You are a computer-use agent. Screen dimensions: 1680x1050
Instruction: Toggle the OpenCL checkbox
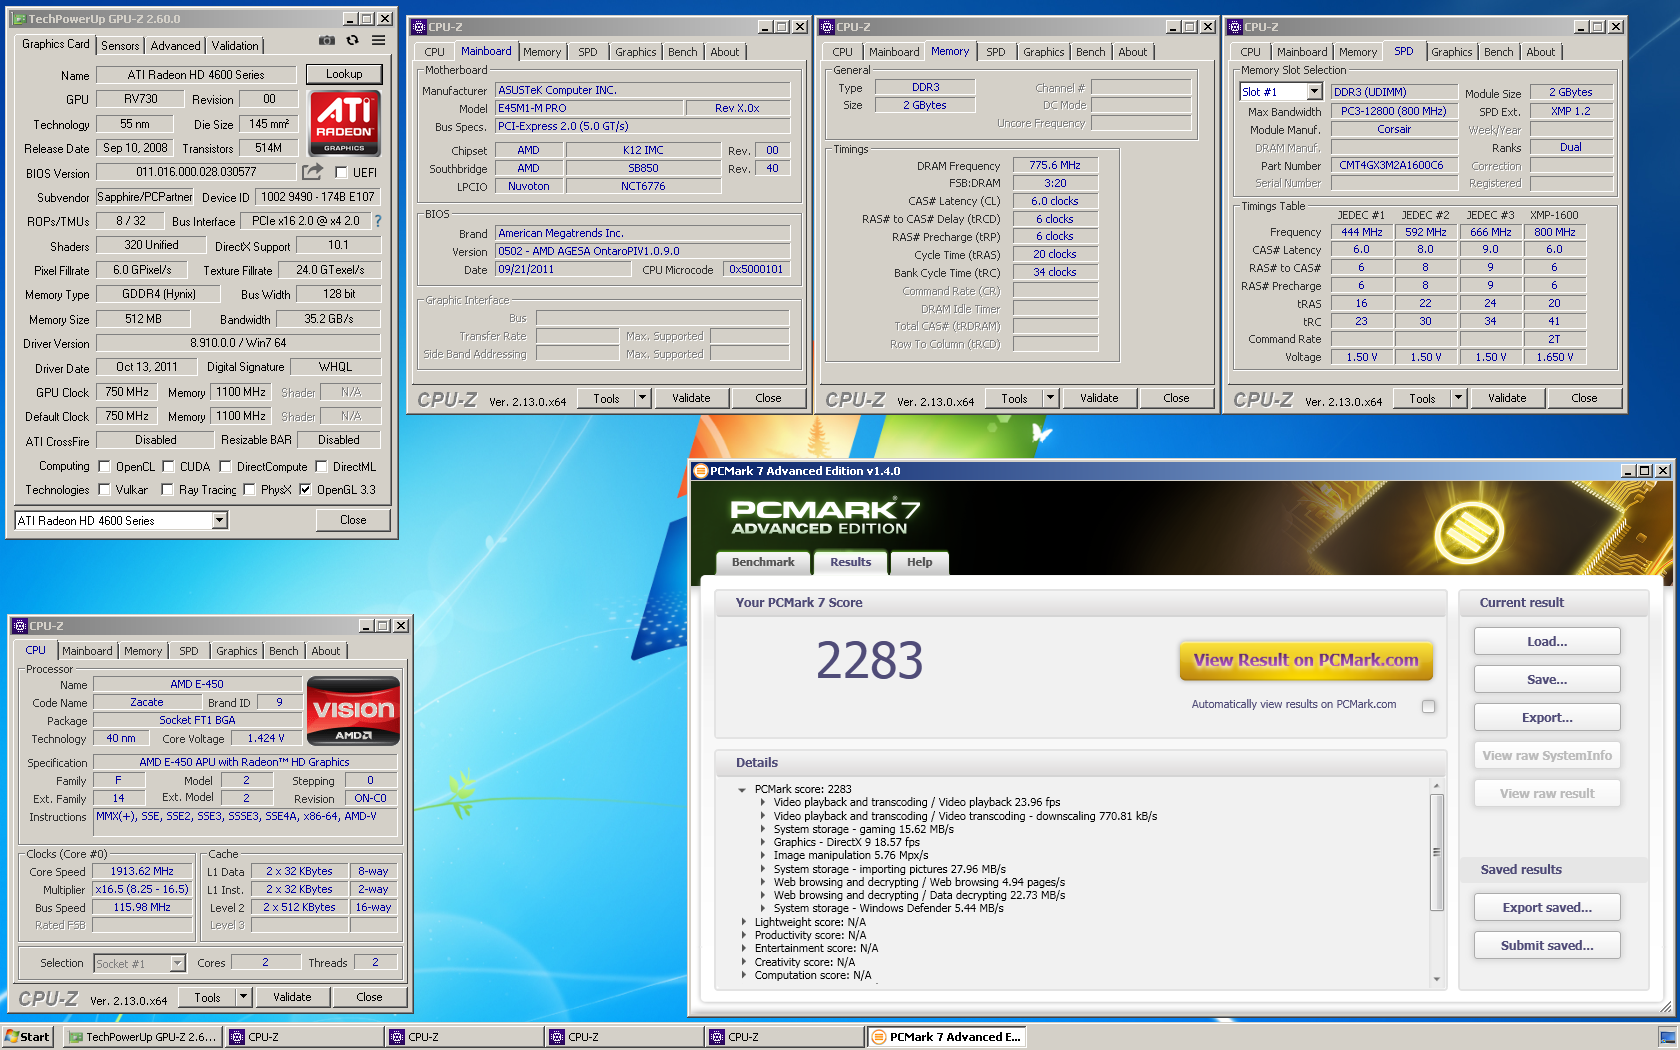point(104,466)
